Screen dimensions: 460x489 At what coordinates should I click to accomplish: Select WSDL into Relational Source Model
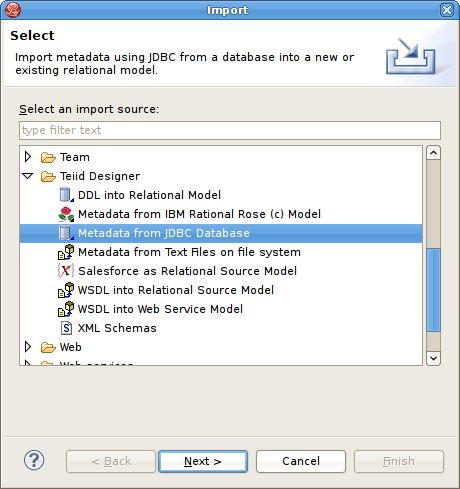point(176,290)
